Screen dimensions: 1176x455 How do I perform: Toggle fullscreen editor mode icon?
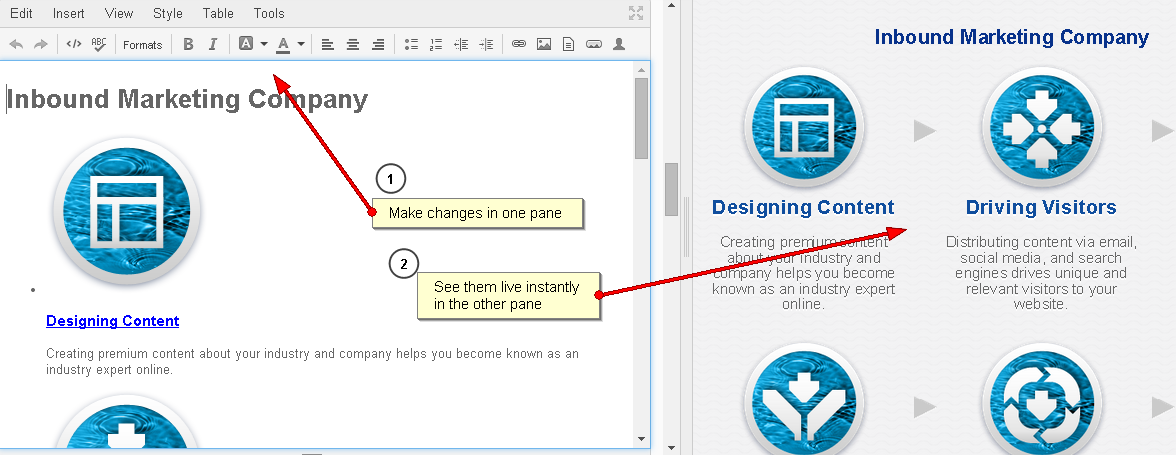tap(635, 13)
